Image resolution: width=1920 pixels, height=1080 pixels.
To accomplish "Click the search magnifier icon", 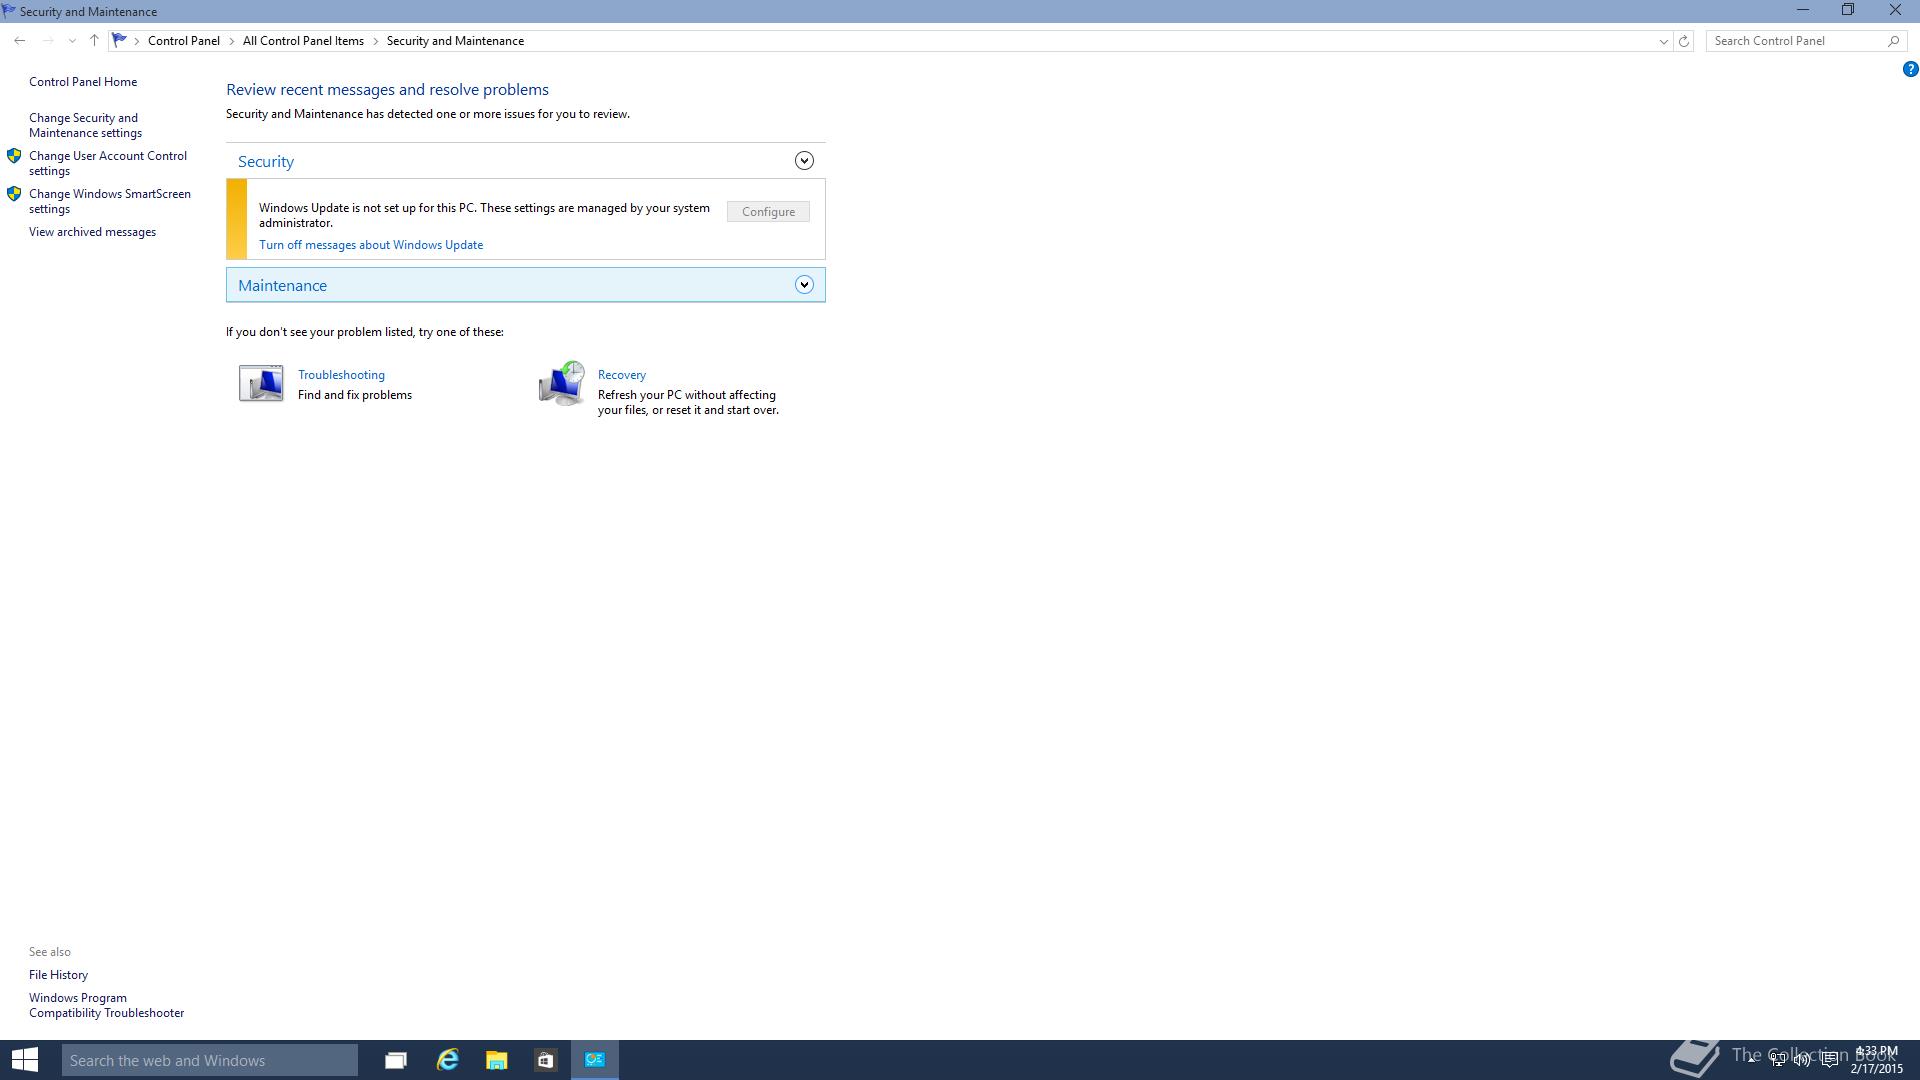I will [1893, 41].
